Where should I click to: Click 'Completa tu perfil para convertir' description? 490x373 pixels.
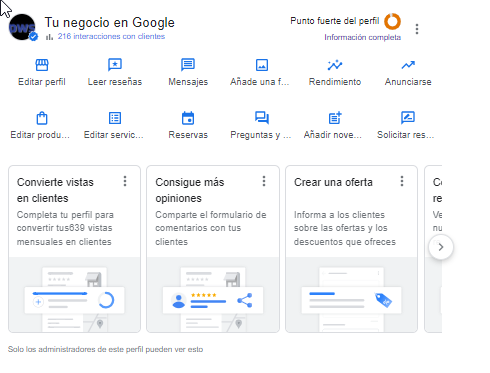point(65,228)
